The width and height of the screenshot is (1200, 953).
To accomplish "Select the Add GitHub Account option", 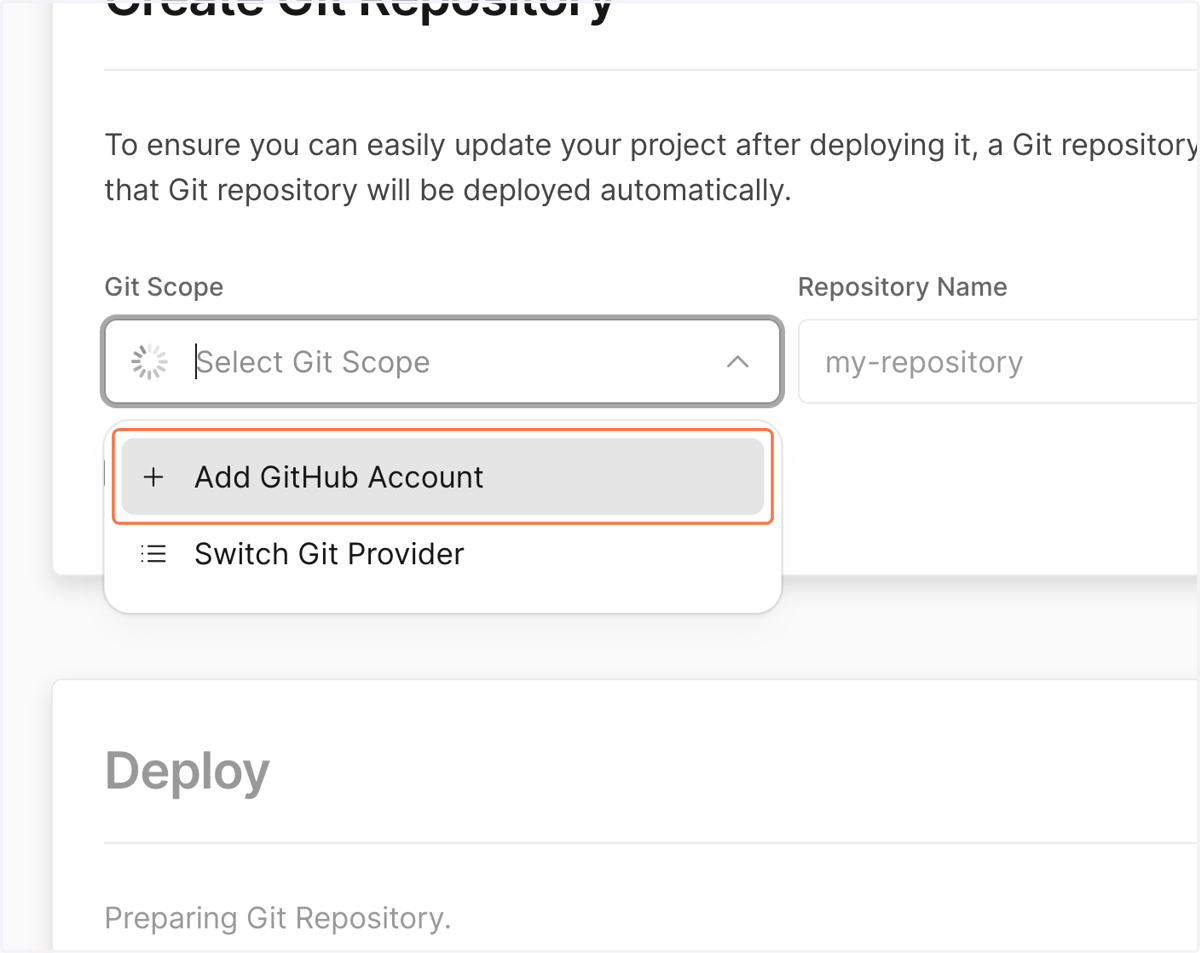I will pyautogui.click(x=443, y=477).
